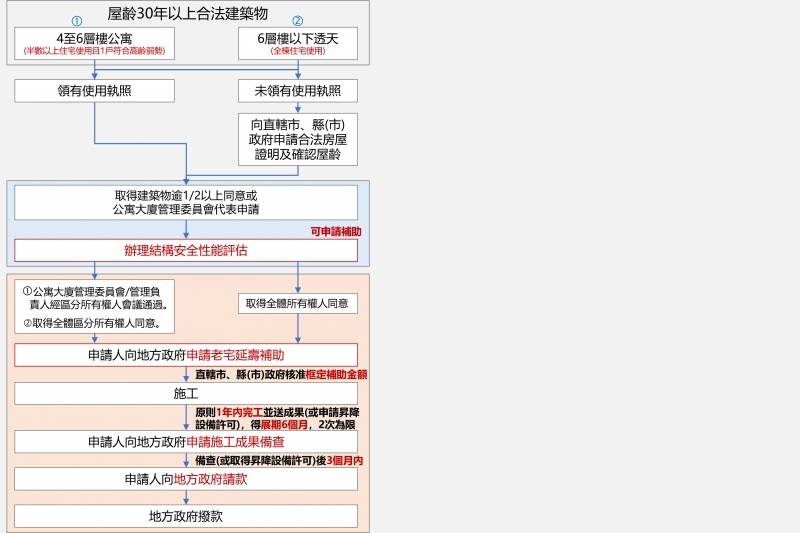Click the 公寓大廈管理委員會 item ① text
800x533 pixels.
click(96, 297)
